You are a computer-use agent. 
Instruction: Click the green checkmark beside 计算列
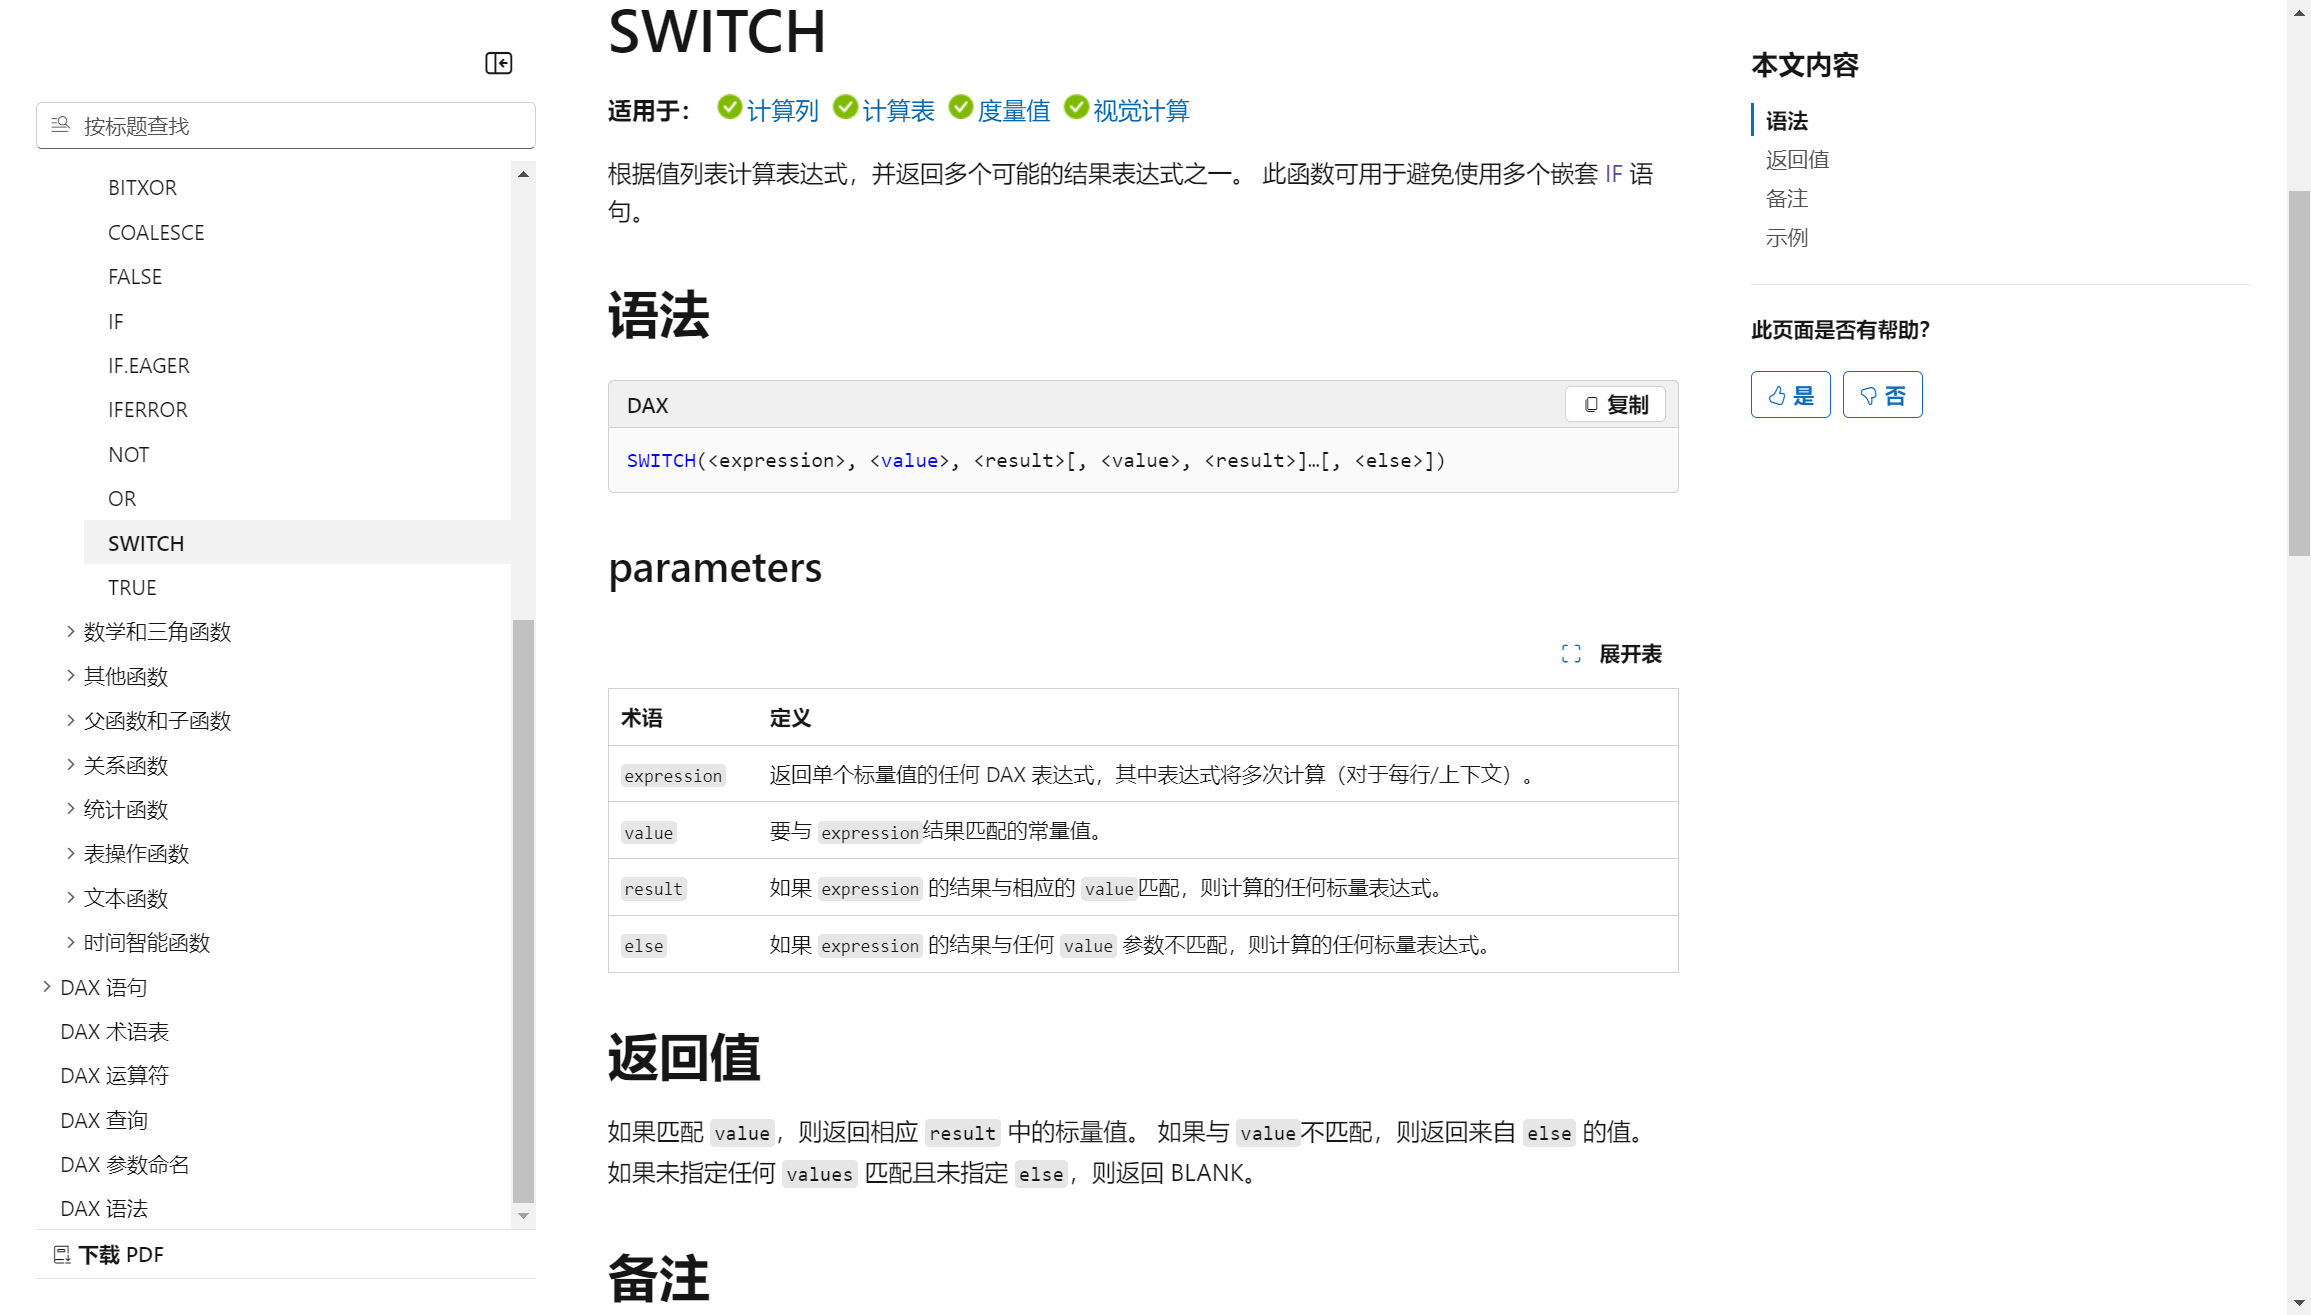[730, 108]
